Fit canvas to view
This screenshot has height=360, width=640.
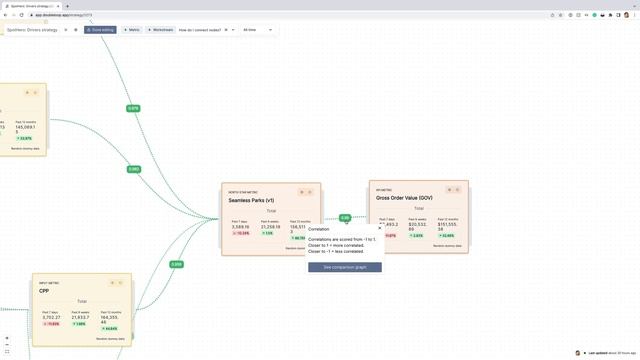point(7,351)
